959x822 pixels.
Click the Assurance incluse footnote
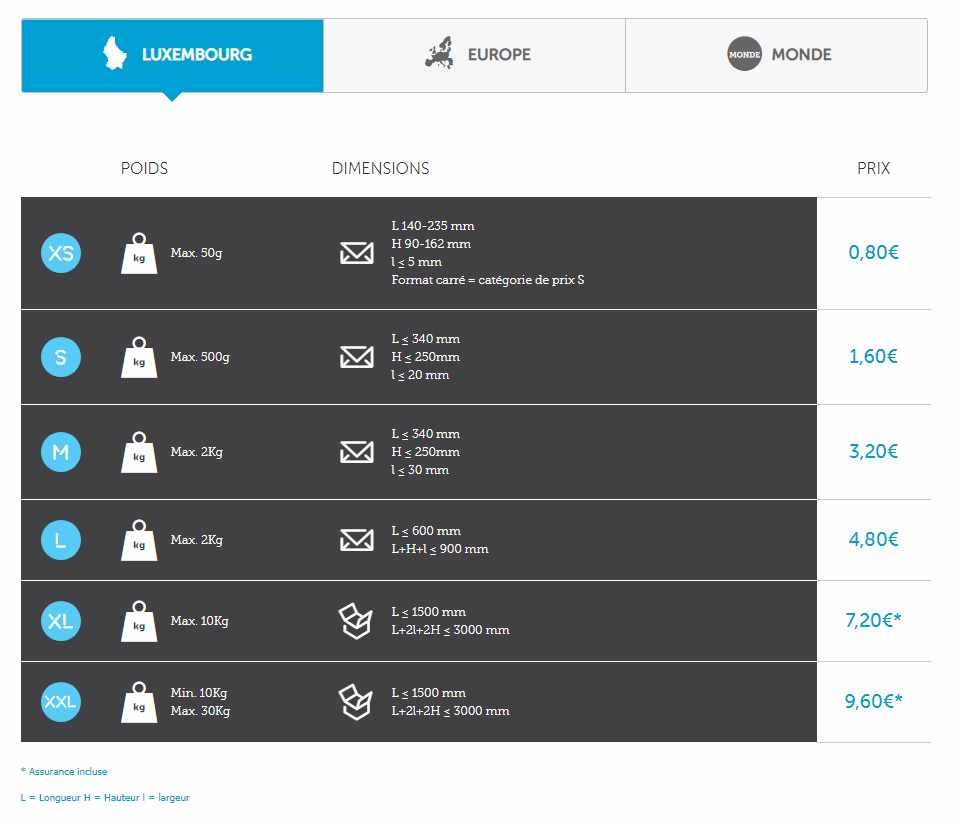[64, 772]
